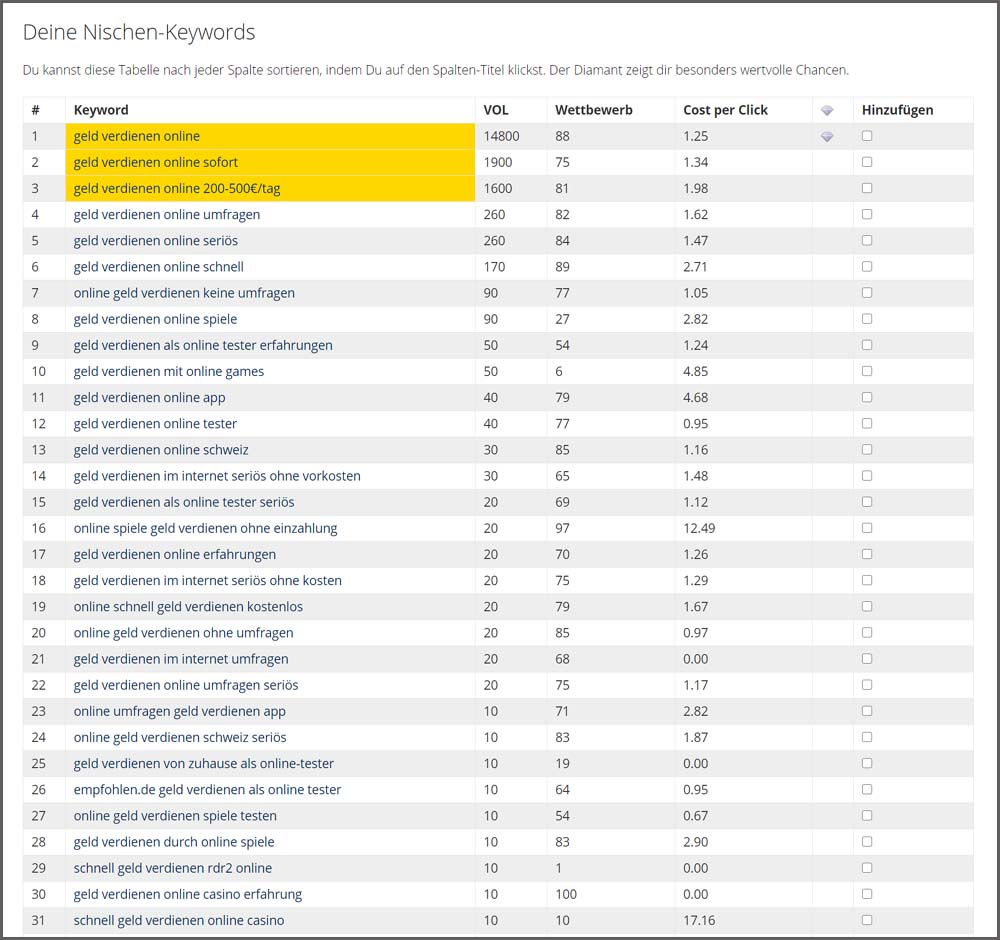This screenshot has width=1000, height=940.
Task: Click the diamond icon in row 1
Action: point(827,136)
